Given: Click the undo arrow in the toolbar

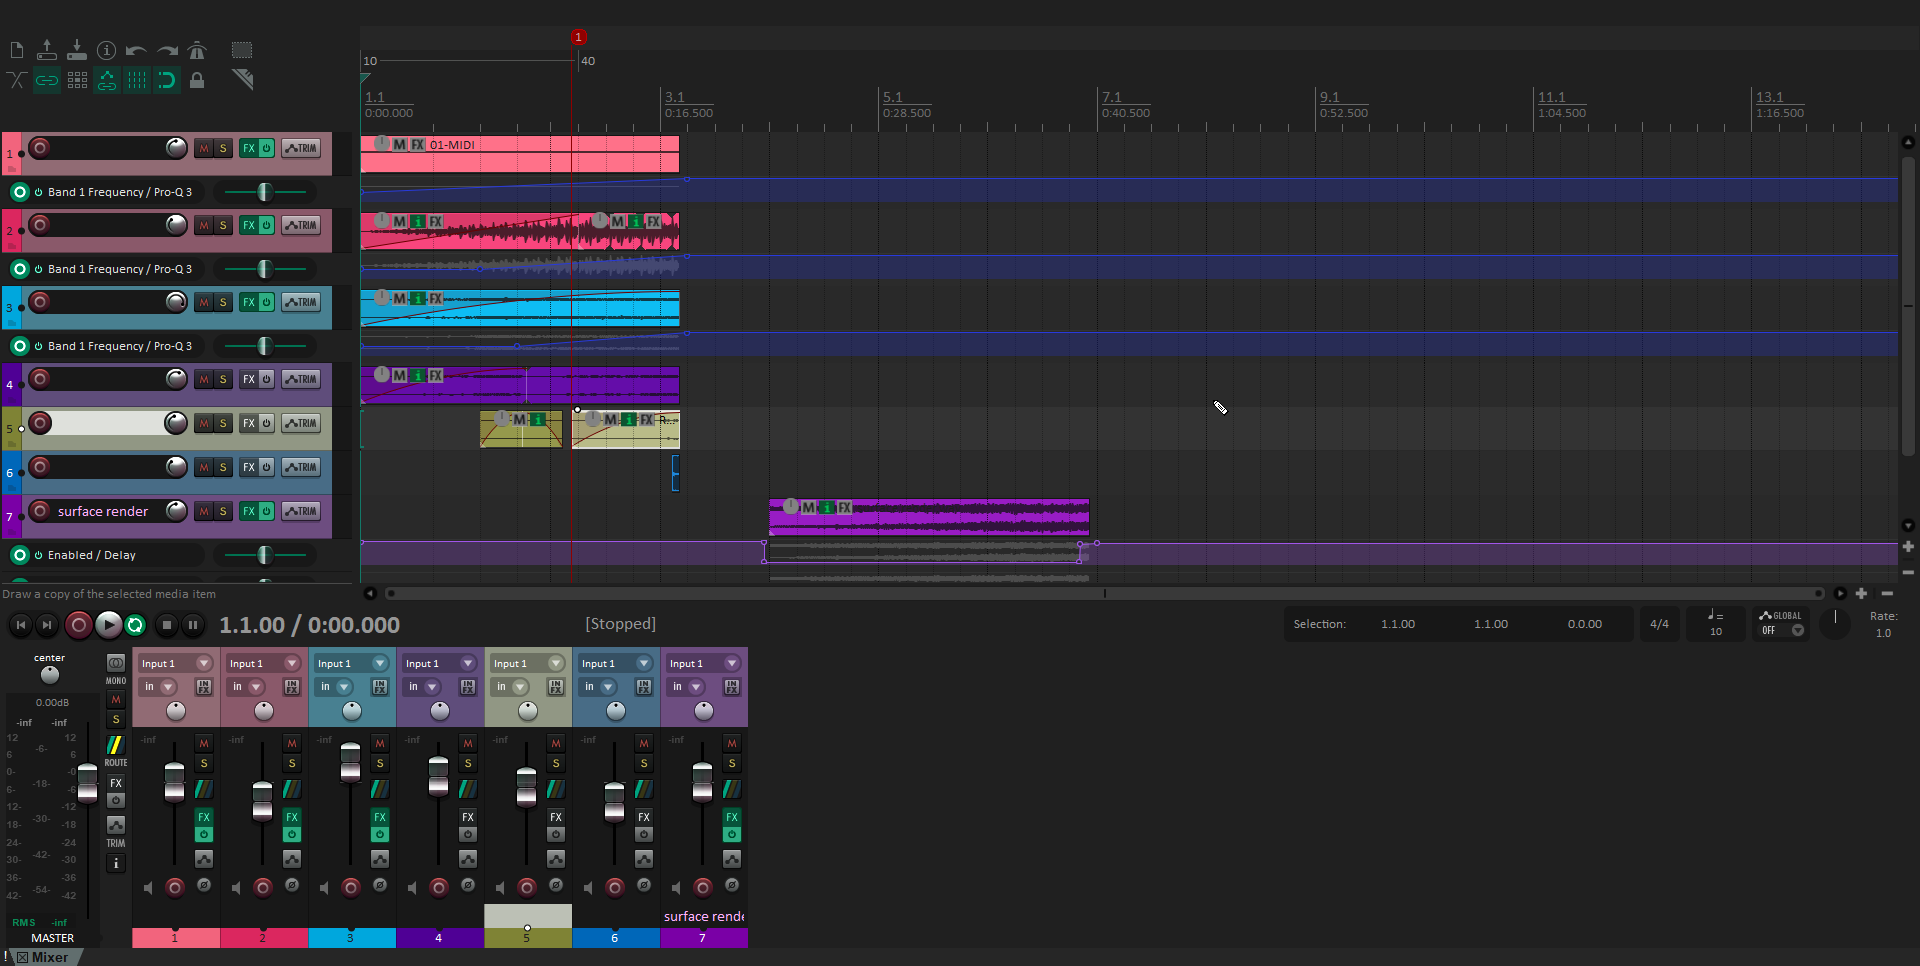Looking at the screenshot, I should [137, 50].
